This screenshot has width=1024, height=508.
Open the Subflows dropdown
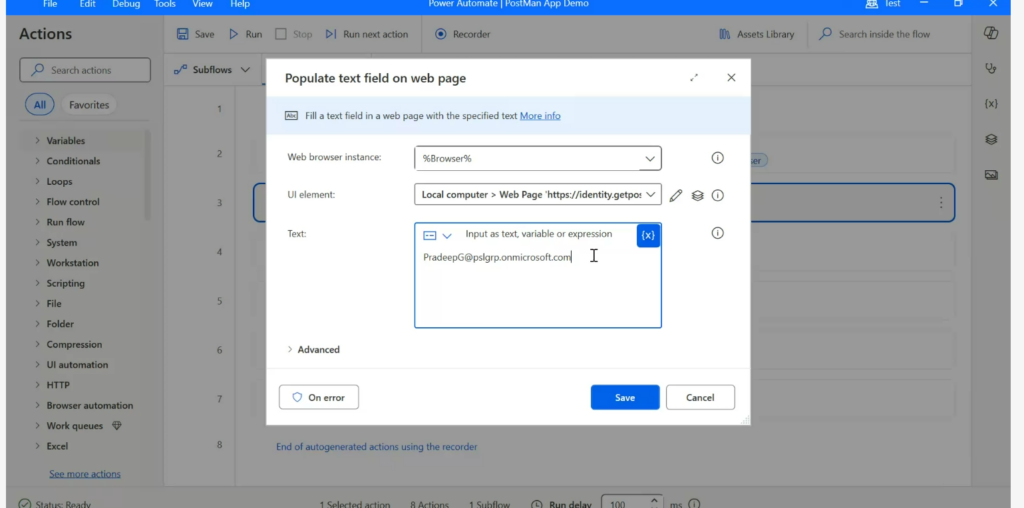[212, 69]
